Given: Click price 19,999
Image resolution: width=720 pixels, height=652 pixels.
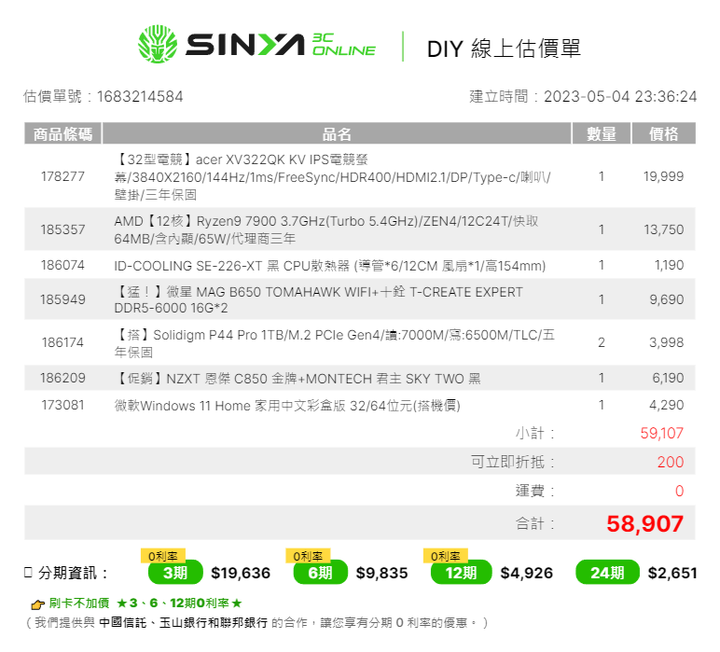Looking at the screenshot, I should coord(664,176).
